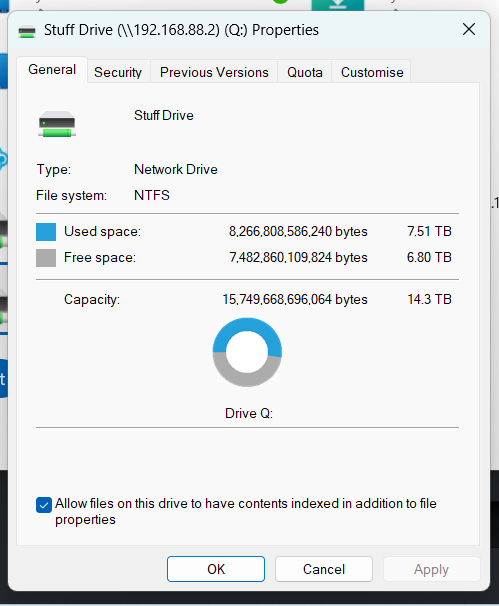Image resolution: width=499 pixels, height=606 pixels.
Task: Open the Customise tab
Action: click(x=372, y=72)
